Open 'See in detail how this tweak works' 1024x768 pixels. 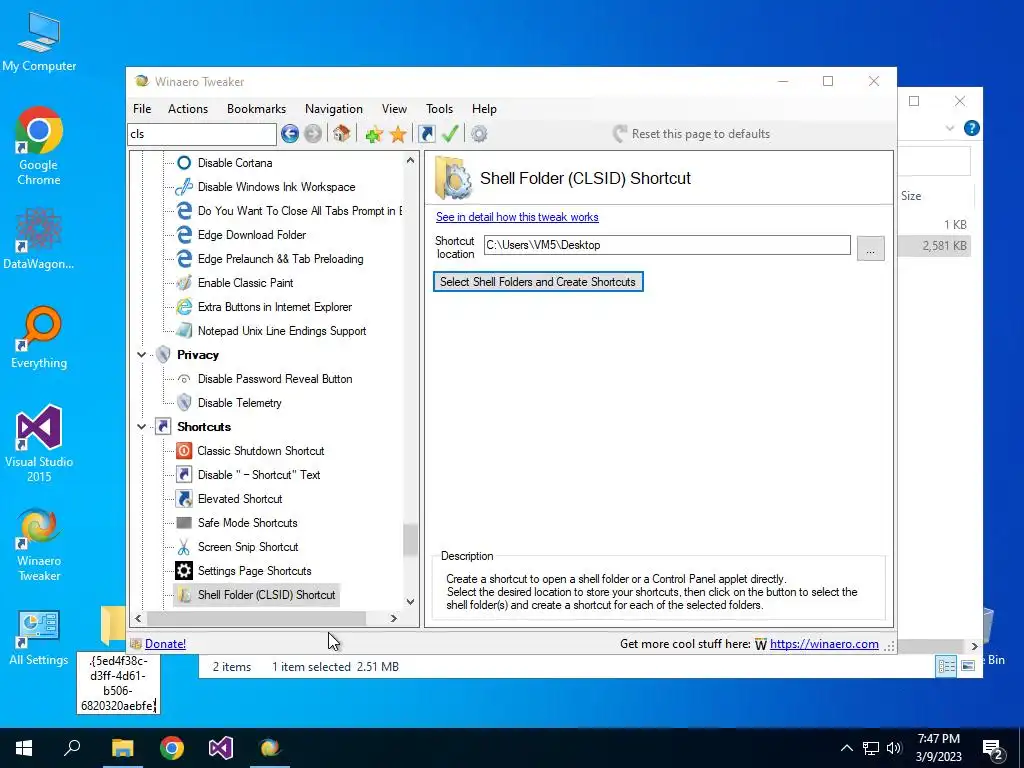(517, 217)
